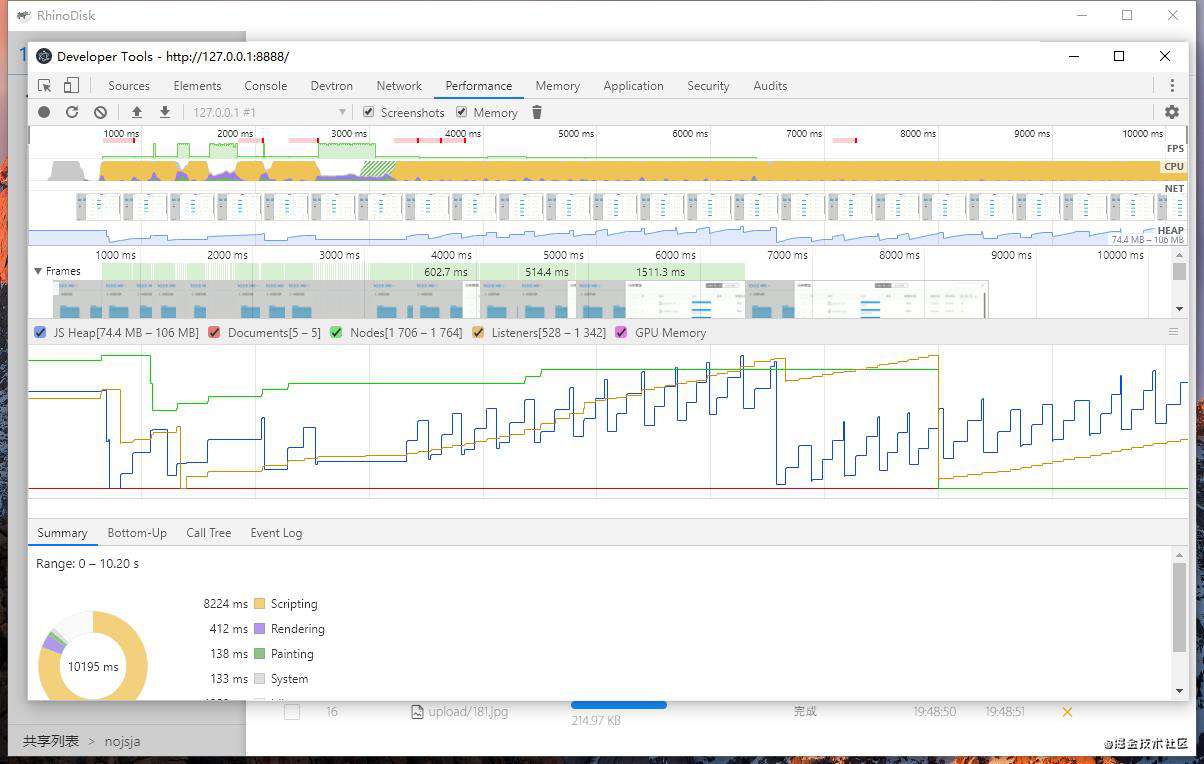Toggle the device toolbar icon
The height and width of the screenshot is (764, 1204).
pyautogui.click(x=71, y=86)
